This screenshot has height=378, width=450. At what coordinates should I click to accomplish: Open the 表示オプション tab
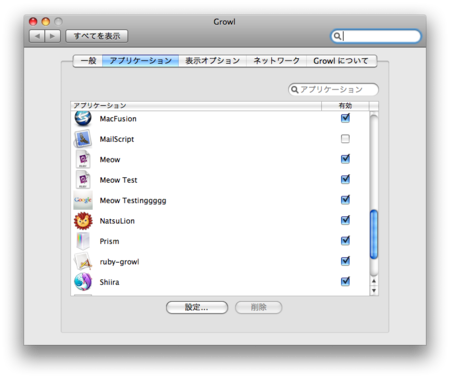[212, 61]
